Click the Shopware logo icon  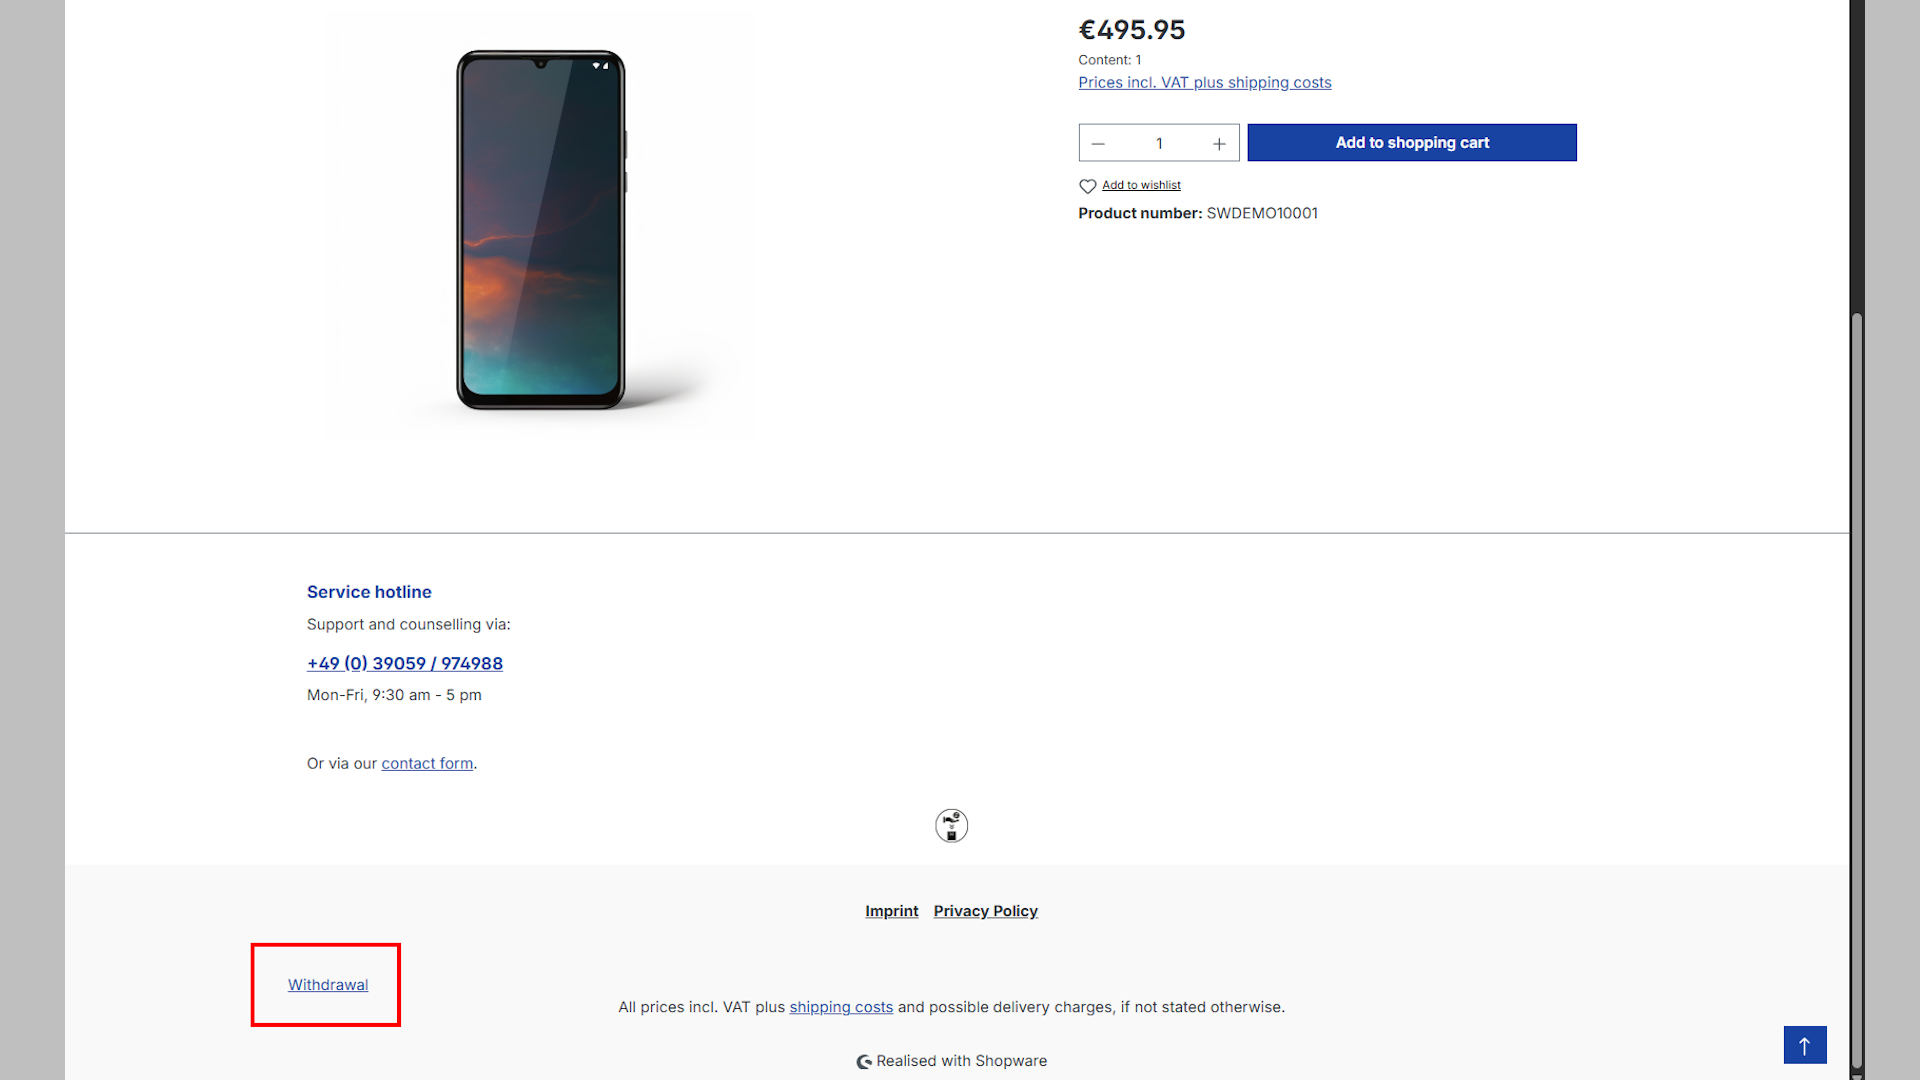[864, 1062]
